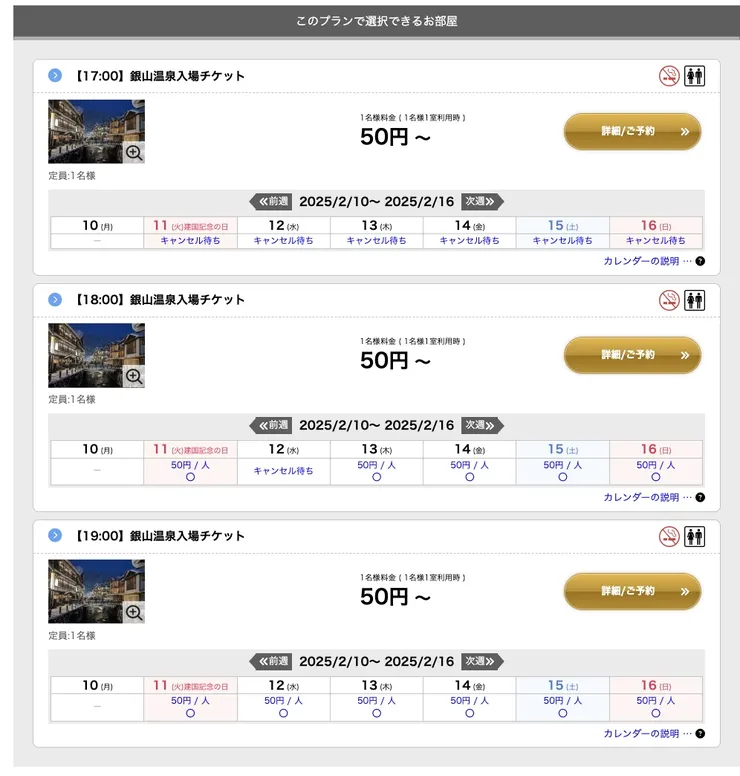Viewport: 740px width, 776px height.
Task: Go to previous week in the 17:00 calendar
Action: [x=271, y=201]
